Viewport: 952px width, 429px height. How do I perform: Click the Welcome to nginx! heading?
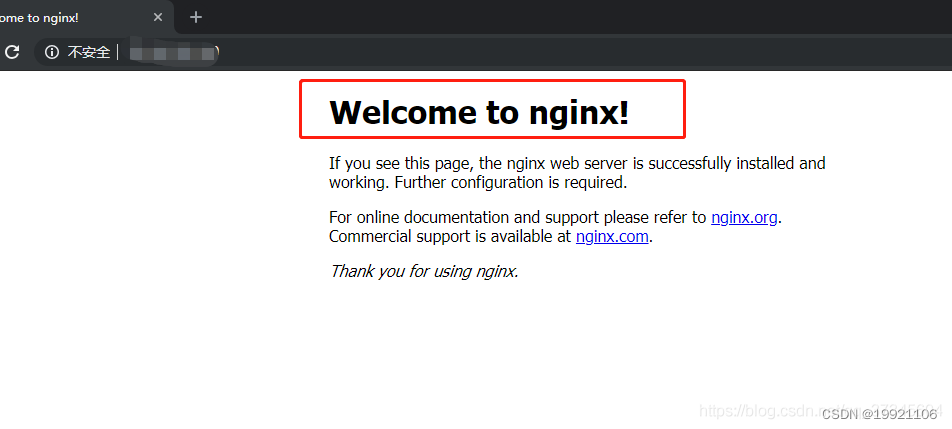click(x=479, y=112)
